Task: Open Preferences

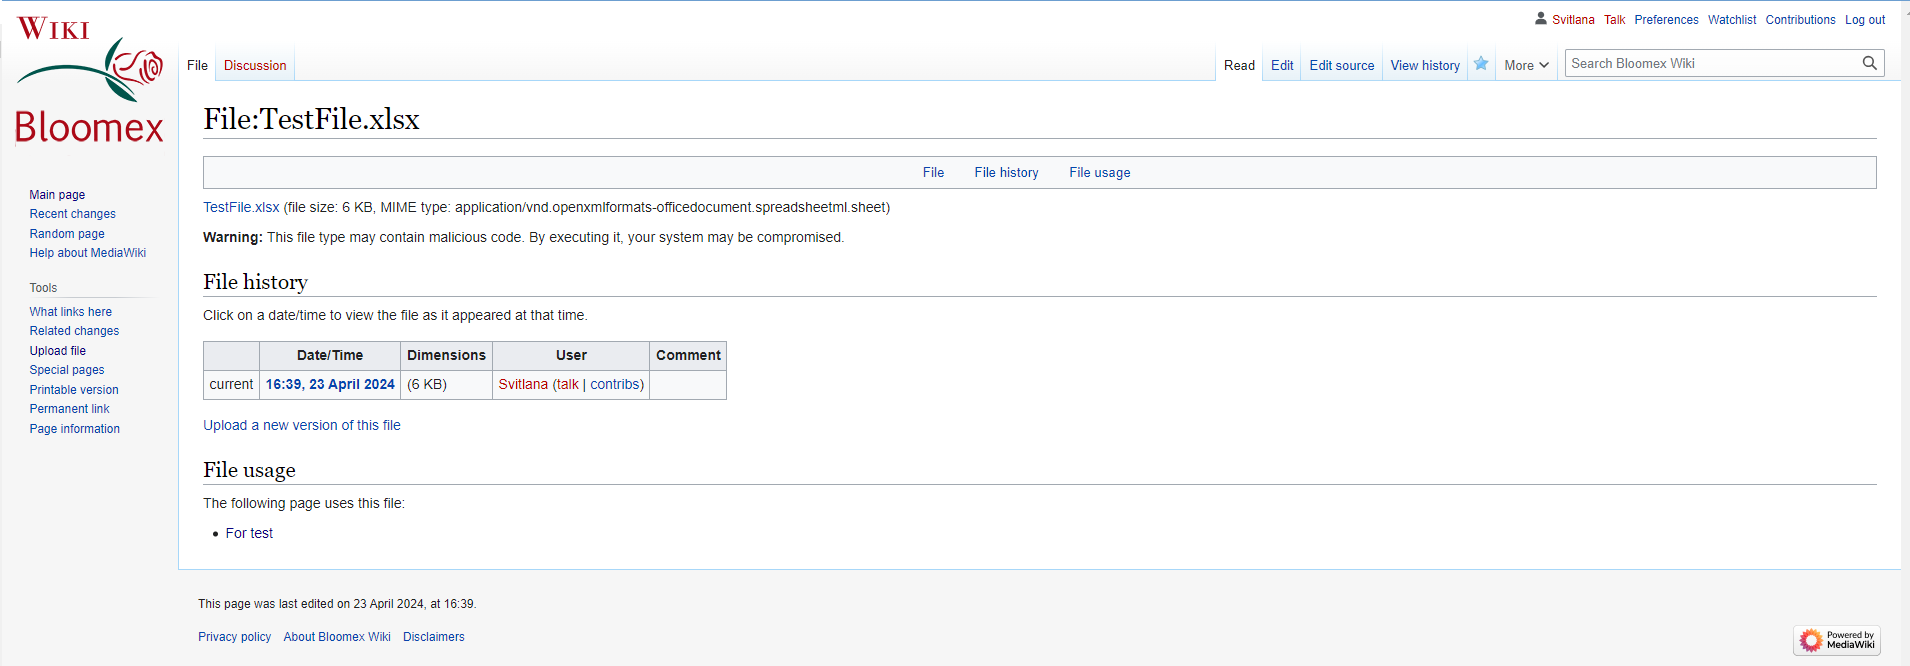Action: [x=1666, y=20]
